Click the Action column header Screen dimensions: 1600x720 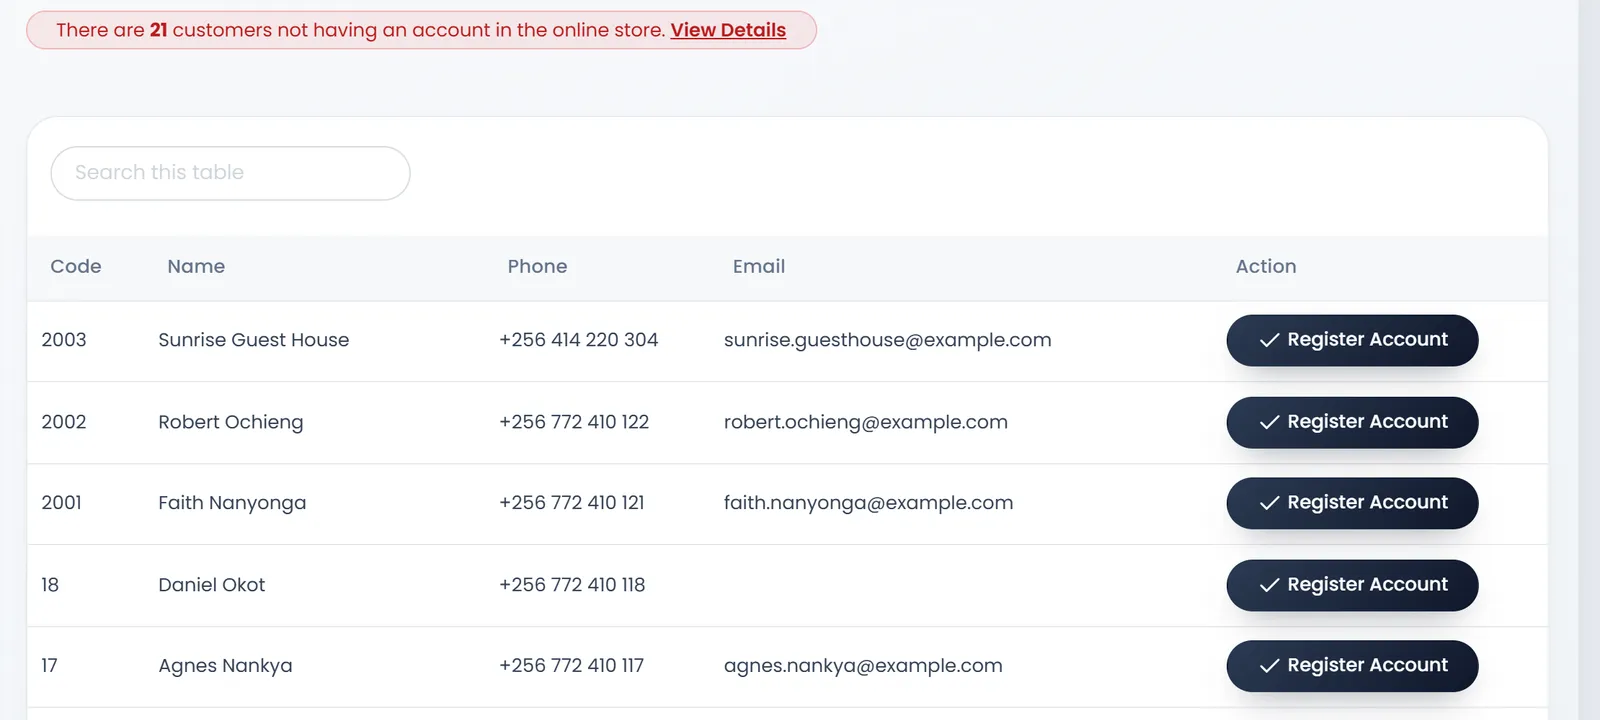click(1266, 267)
